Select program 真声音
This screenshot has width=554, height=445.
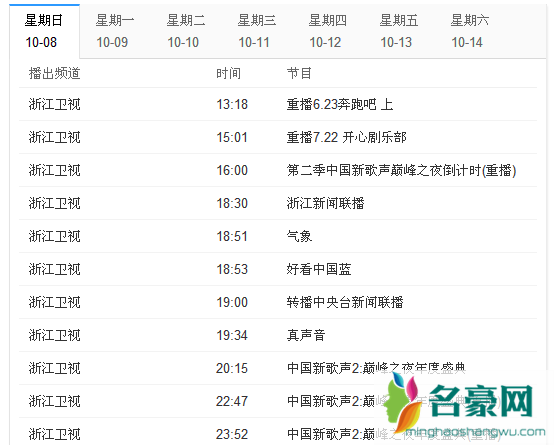(x=306, y=335)
